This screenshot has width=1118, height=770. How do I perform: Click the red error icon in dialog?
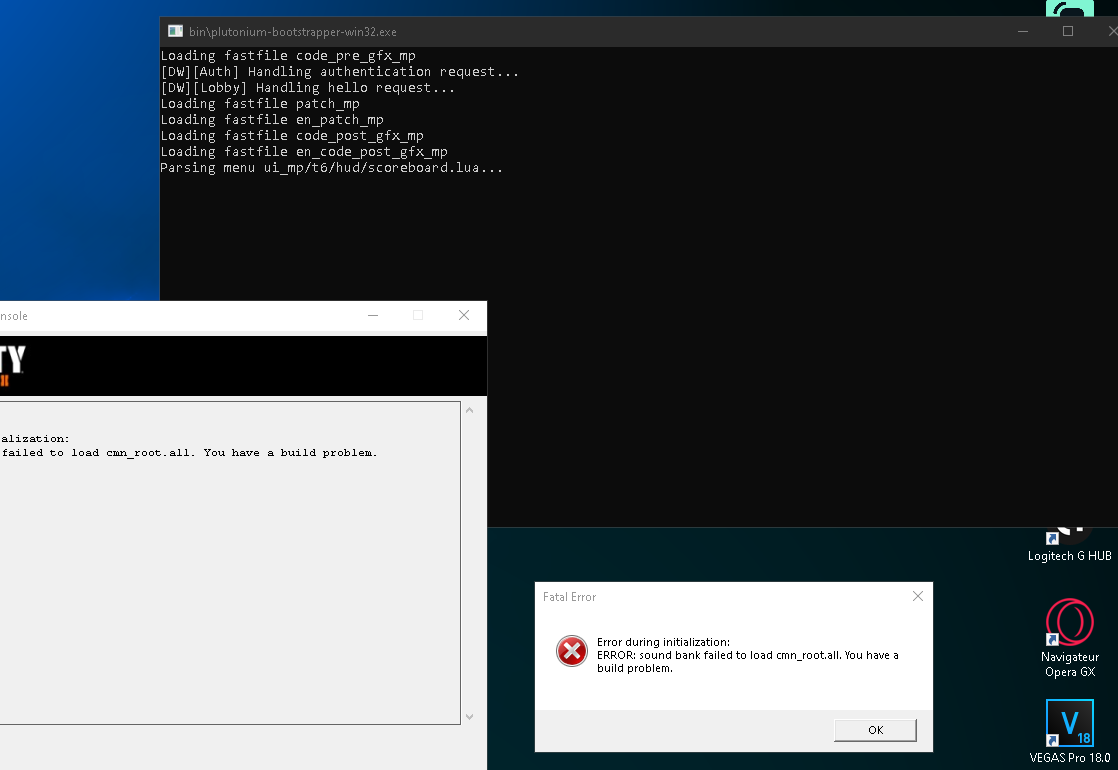tap(572, 652)
